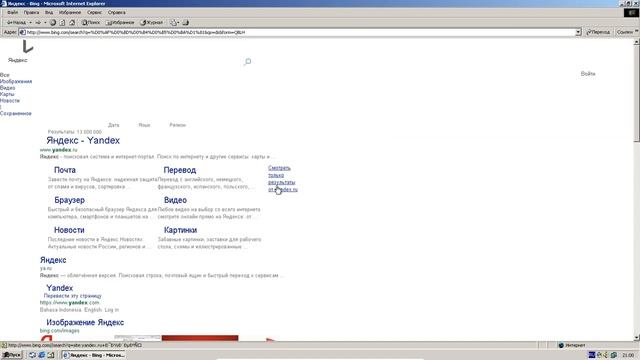Select the Яндекс - Bing taskbar button

pos(93,355)
